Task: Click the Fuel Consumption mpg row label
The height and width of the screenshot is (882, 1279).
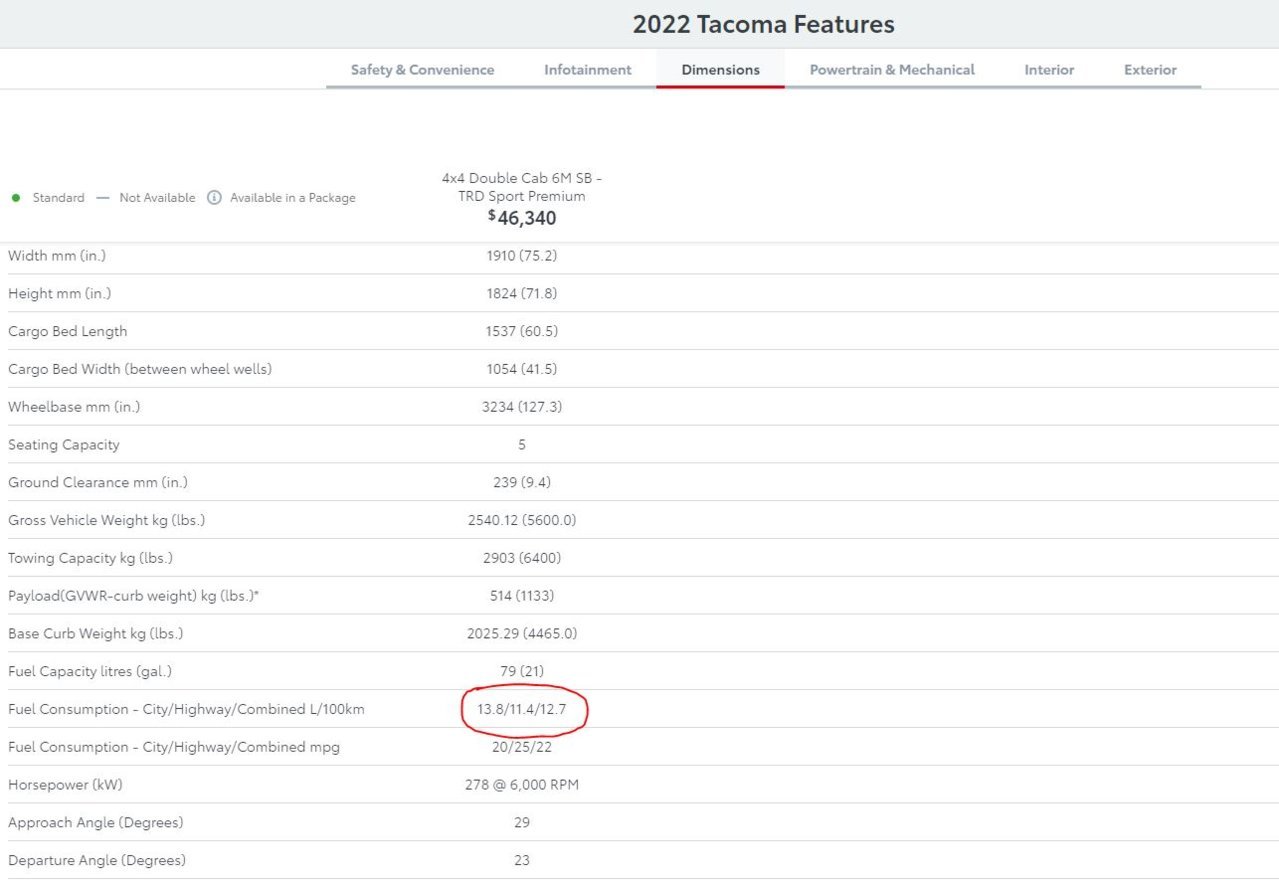Action: pos(174,747)
